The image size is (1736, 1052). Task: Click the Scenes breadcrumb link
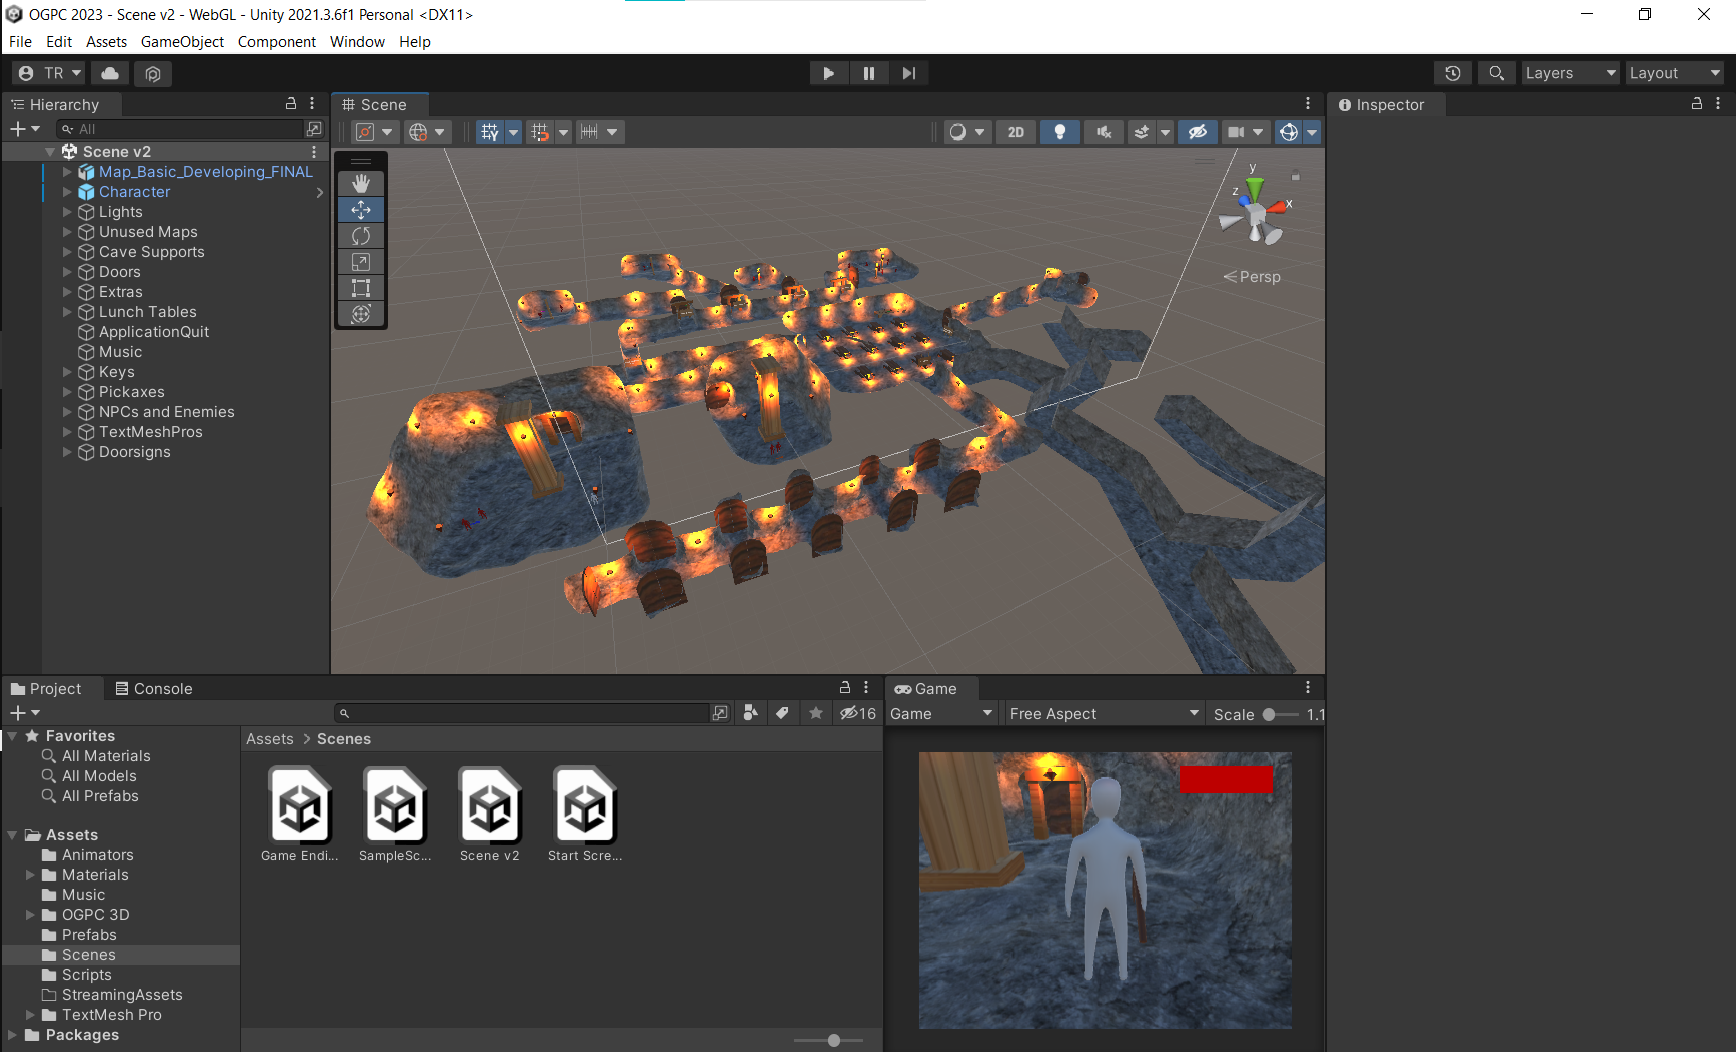coord(343,739)
